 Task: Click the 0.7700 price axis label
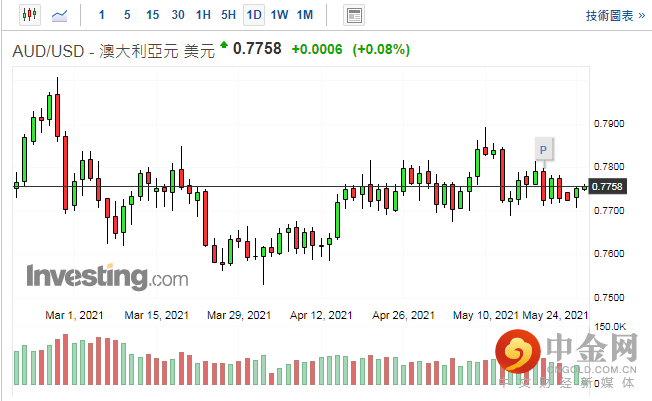tap(609, 210)
